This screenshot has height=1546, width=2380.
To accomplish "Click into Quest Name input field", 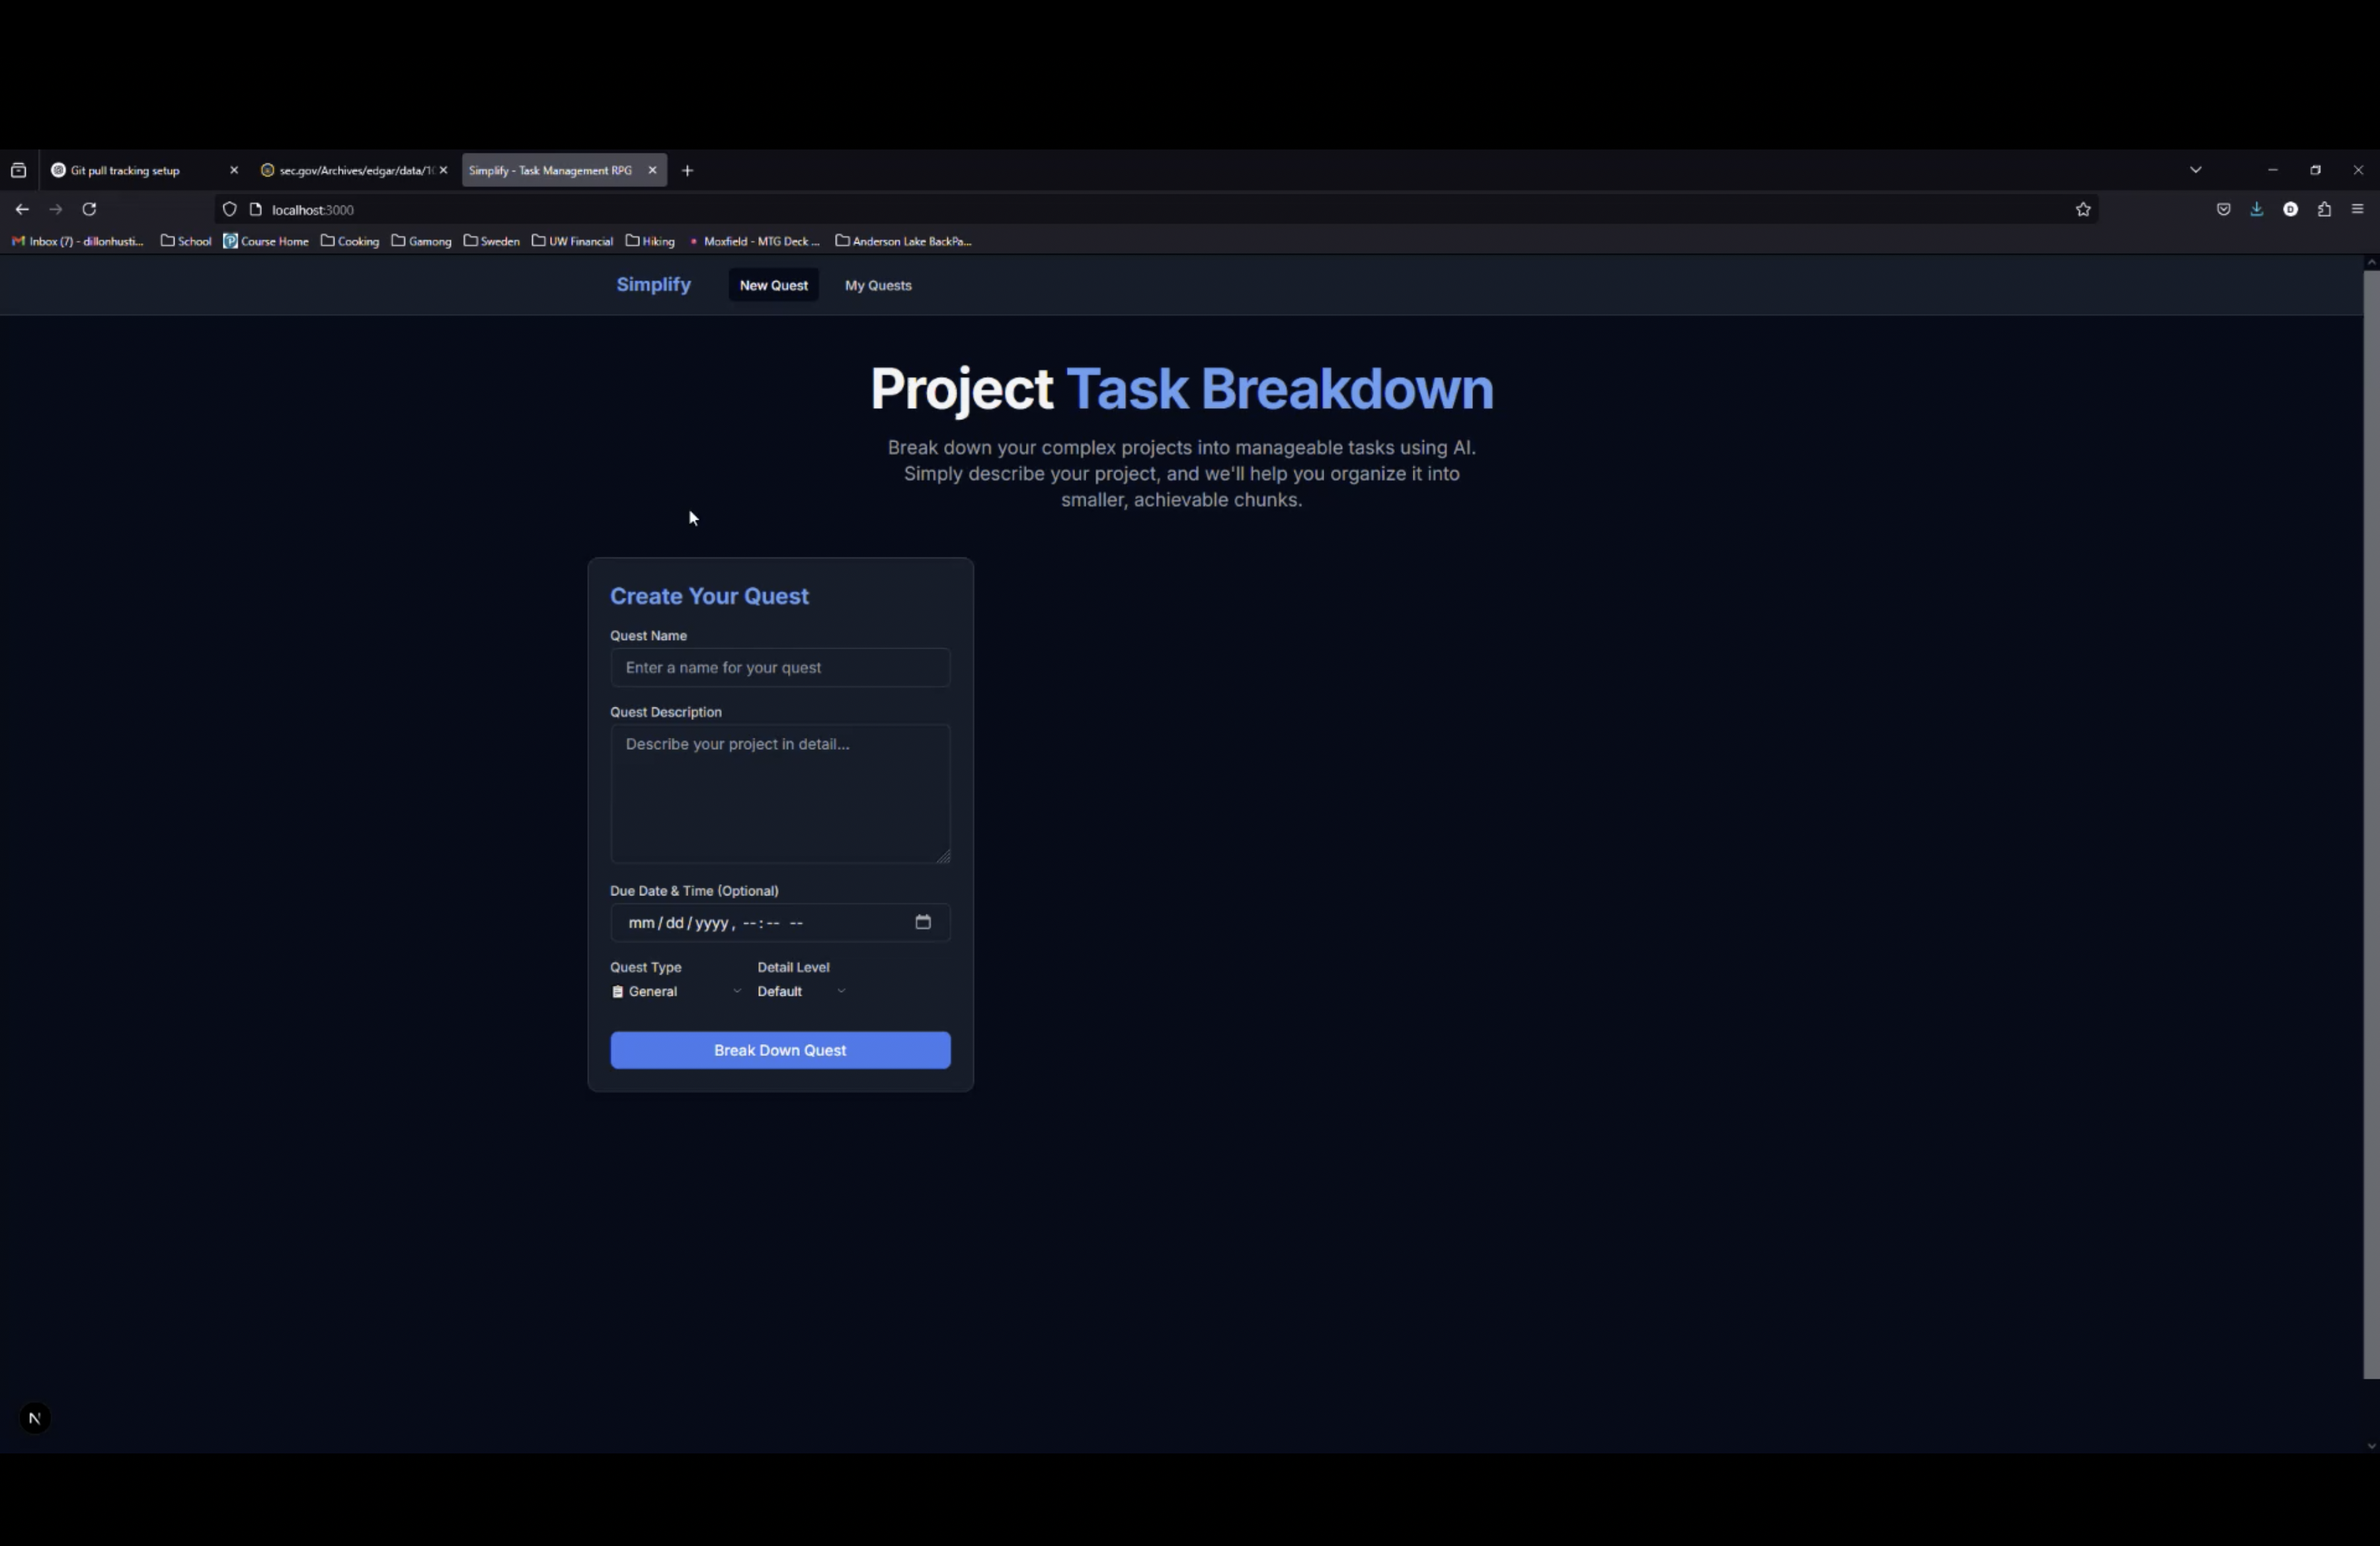I will click(x=780, y=667).
